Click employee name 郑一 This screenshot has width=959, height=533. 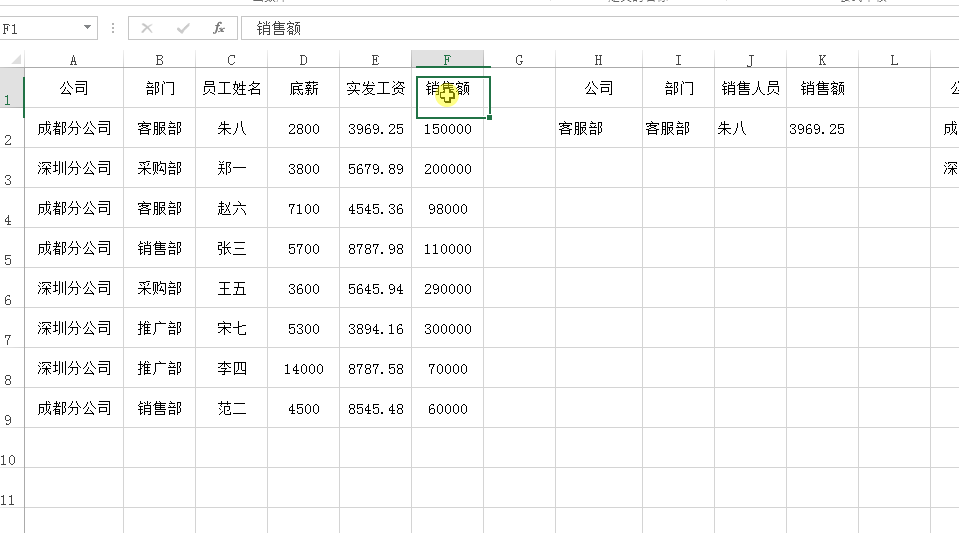[231, 169]
